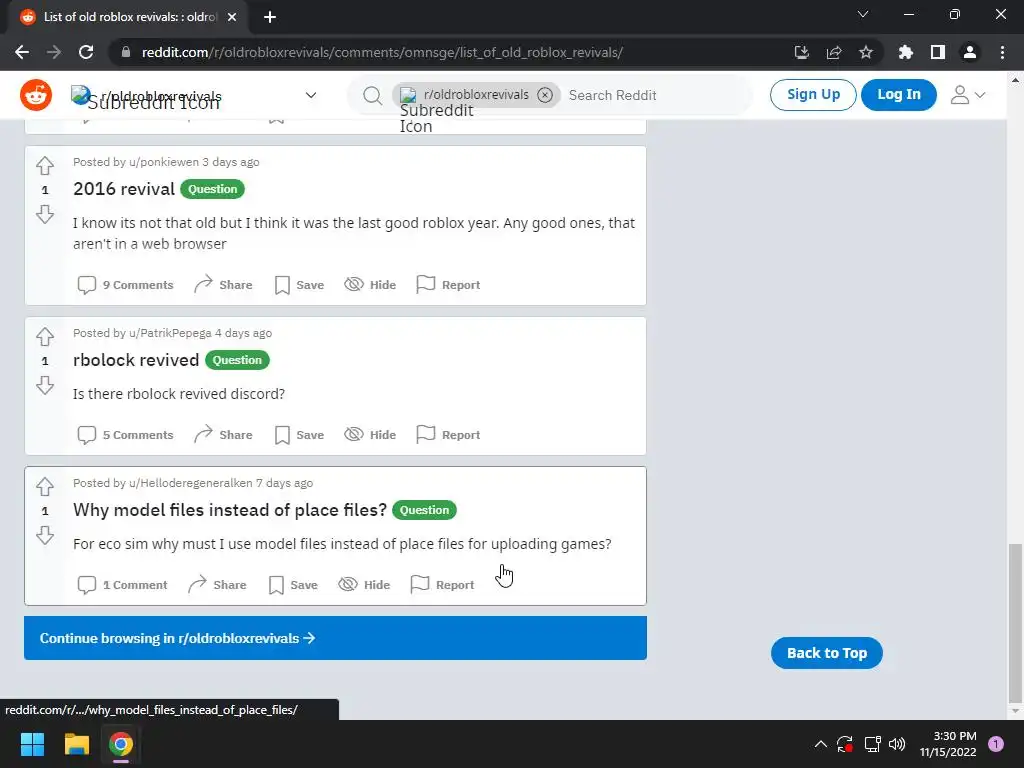Open the taskbar volume control
Image resolution: width=1024 pixels, height=768 pixels.
click(x=897, y=744)
